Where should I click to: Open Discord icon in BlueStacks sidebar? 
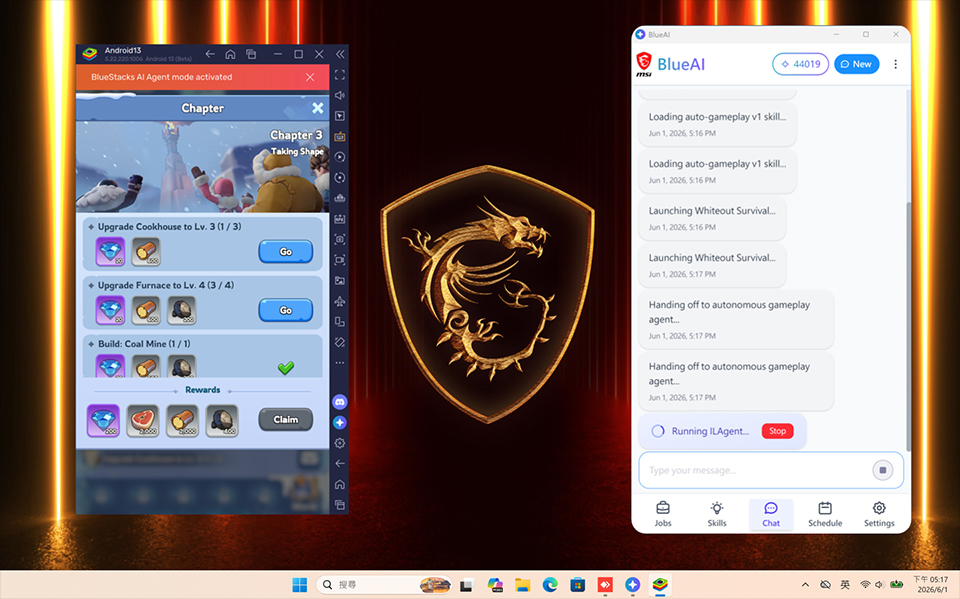340,402
